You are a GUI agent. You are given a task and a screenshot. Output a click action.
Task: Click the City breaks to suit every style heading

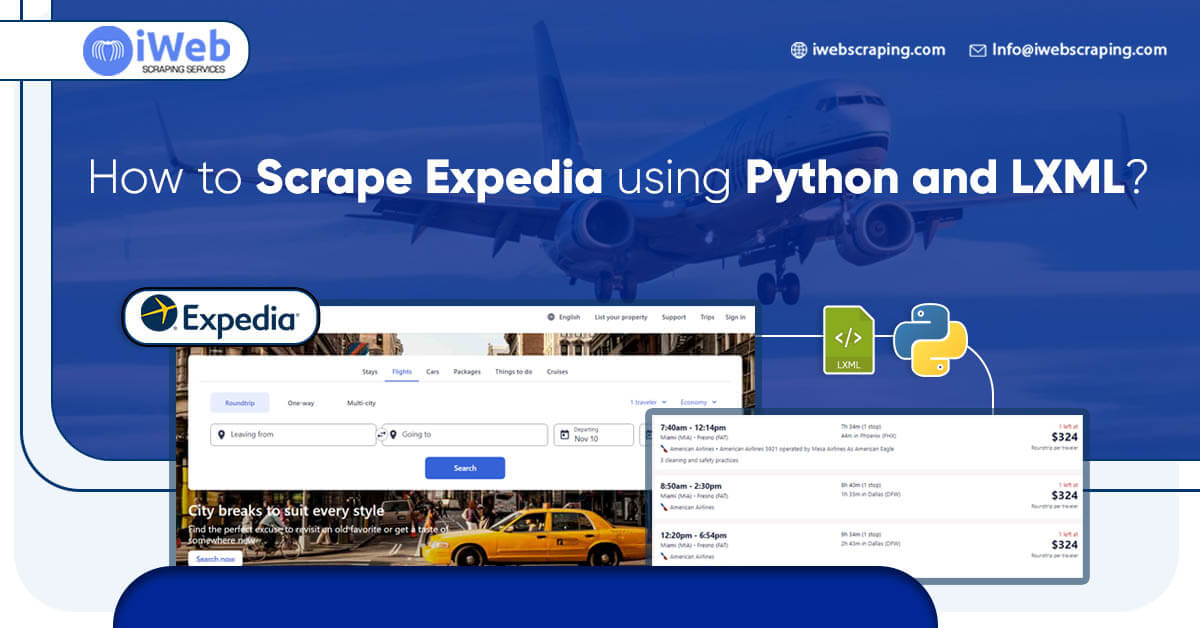pyautogui.click(x=286, y=511)
